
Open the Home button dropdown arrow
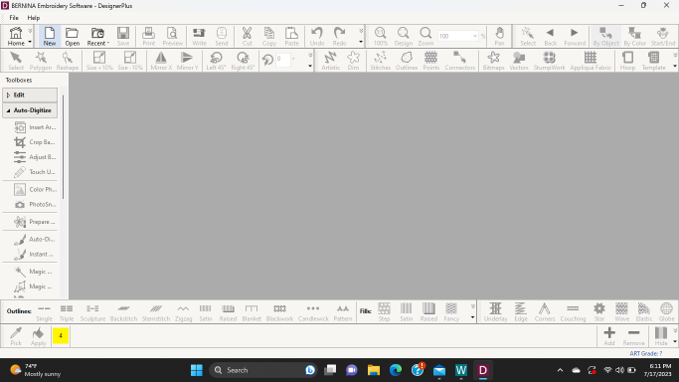[30, 42]
